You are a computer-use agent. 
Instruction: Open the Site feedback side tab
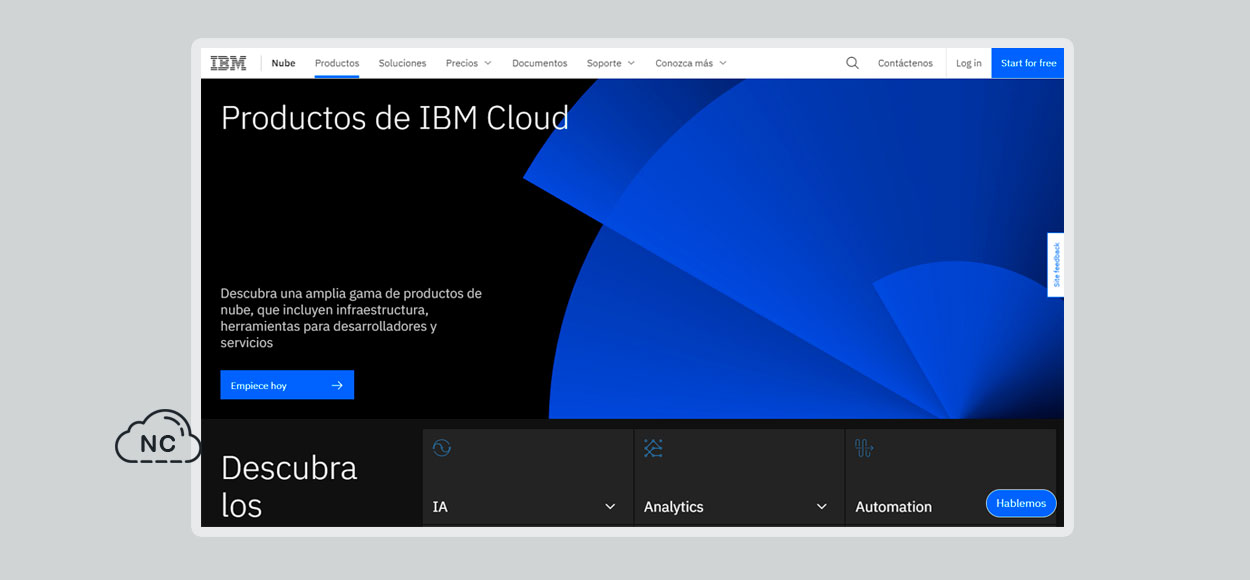tap(1056, 265)
